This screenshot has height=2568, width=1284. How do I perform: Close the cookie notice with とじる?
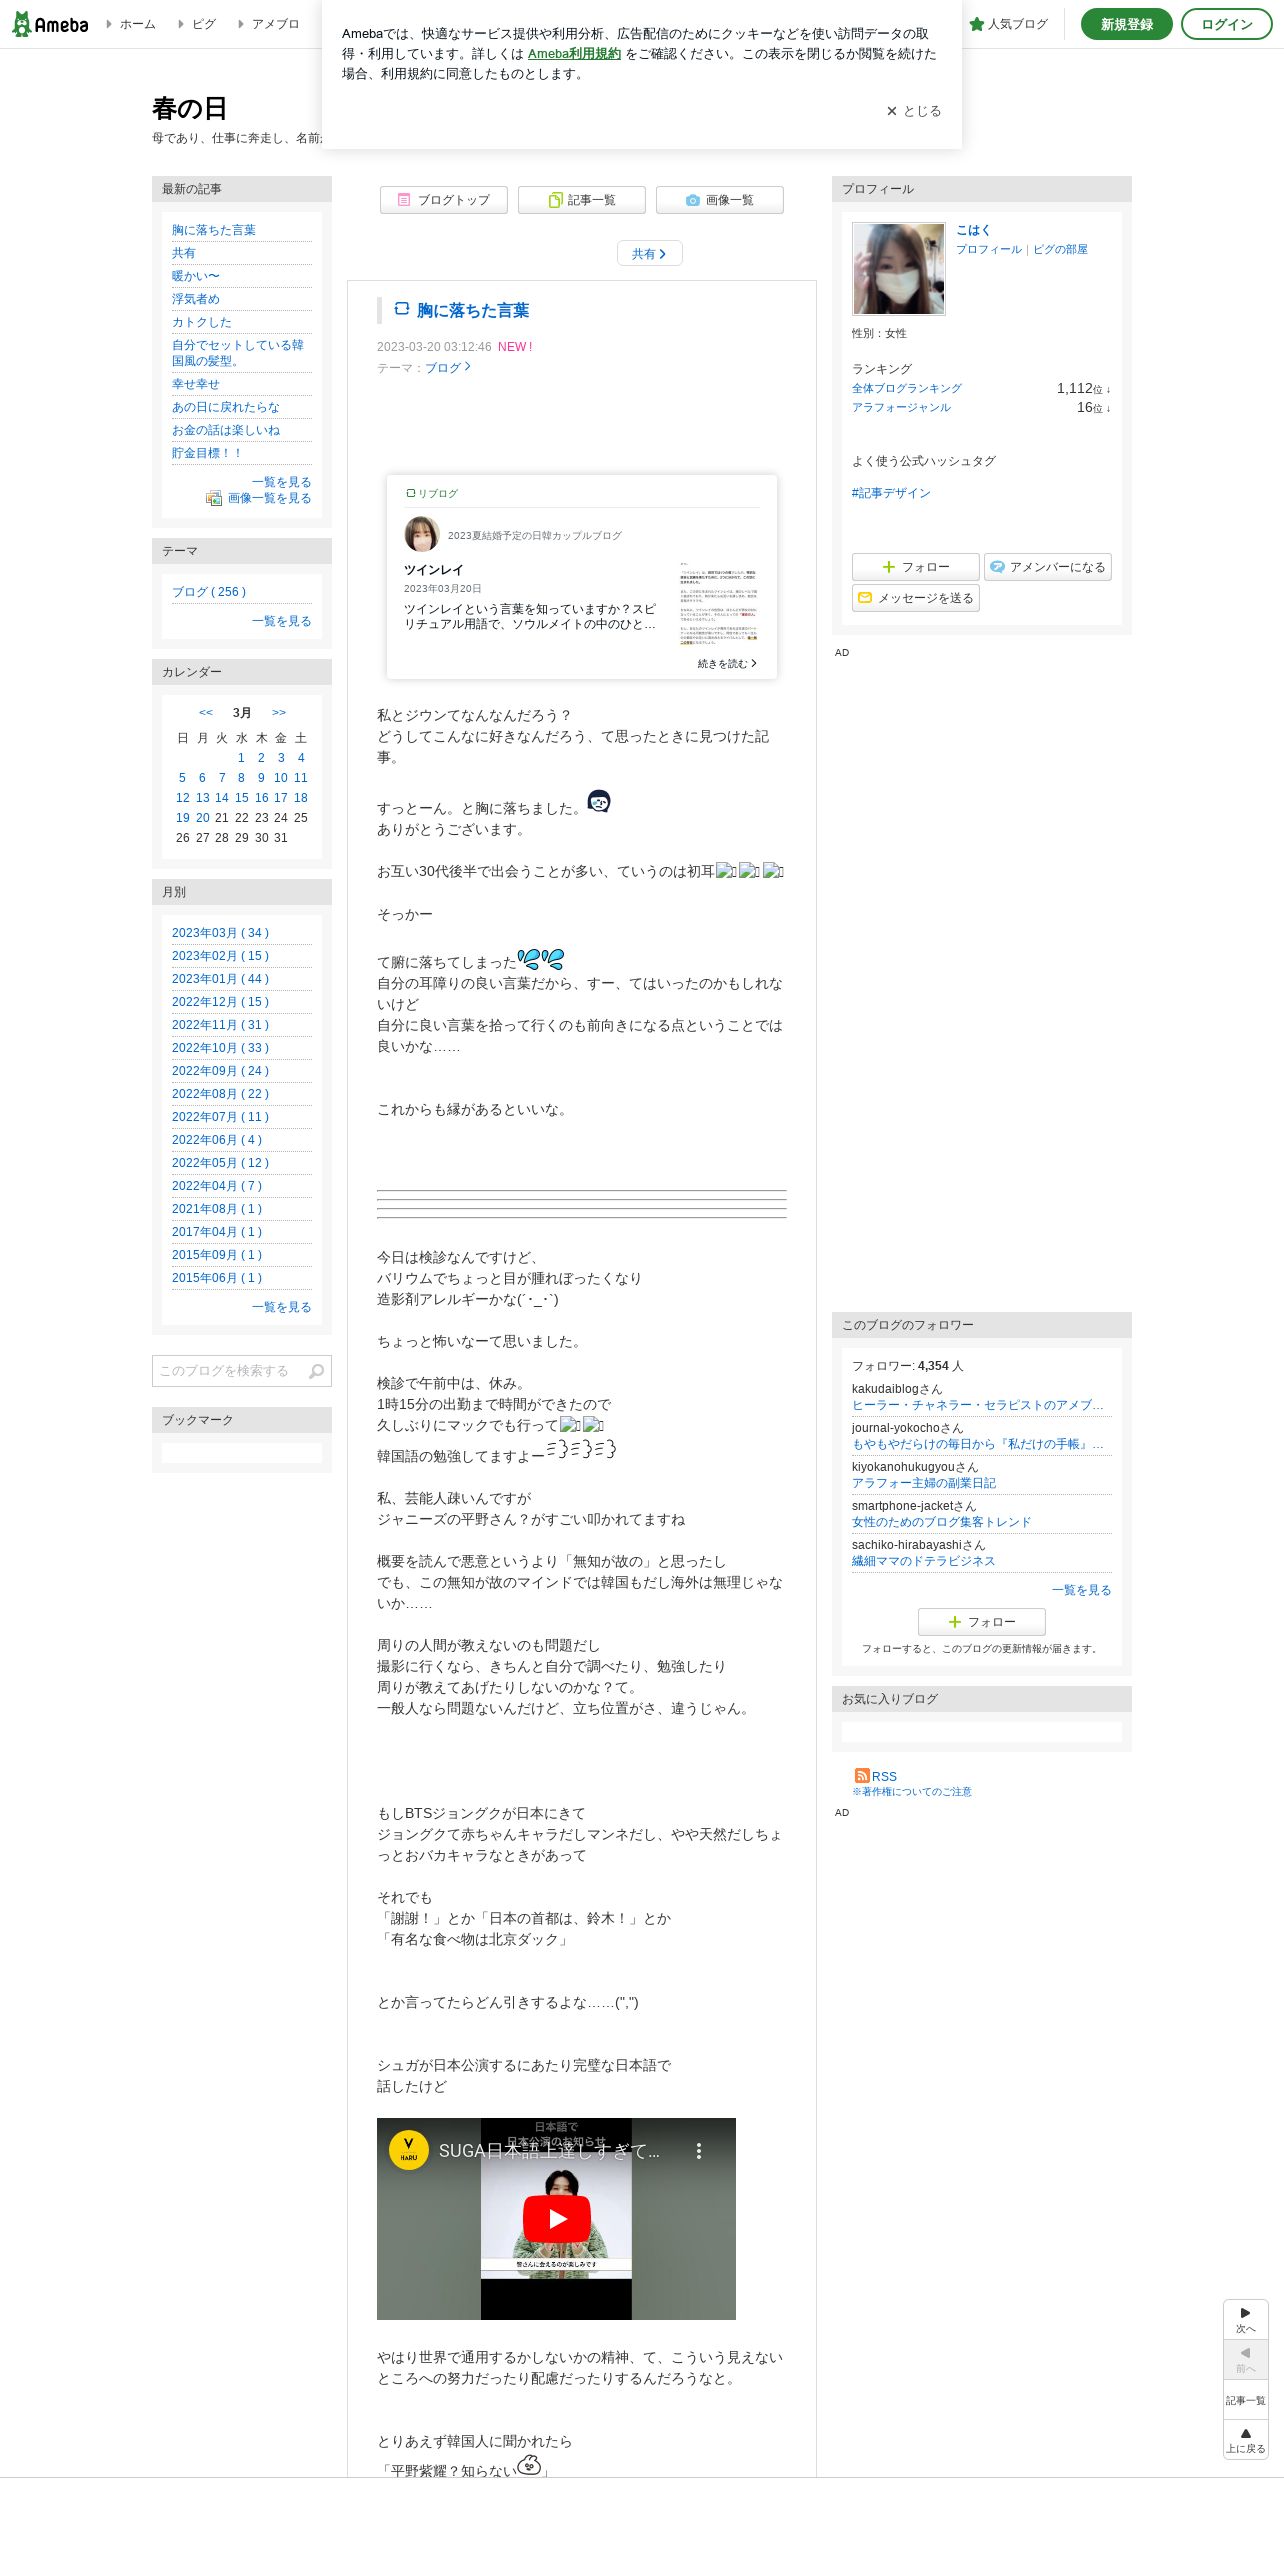click(x=914, y=111)
